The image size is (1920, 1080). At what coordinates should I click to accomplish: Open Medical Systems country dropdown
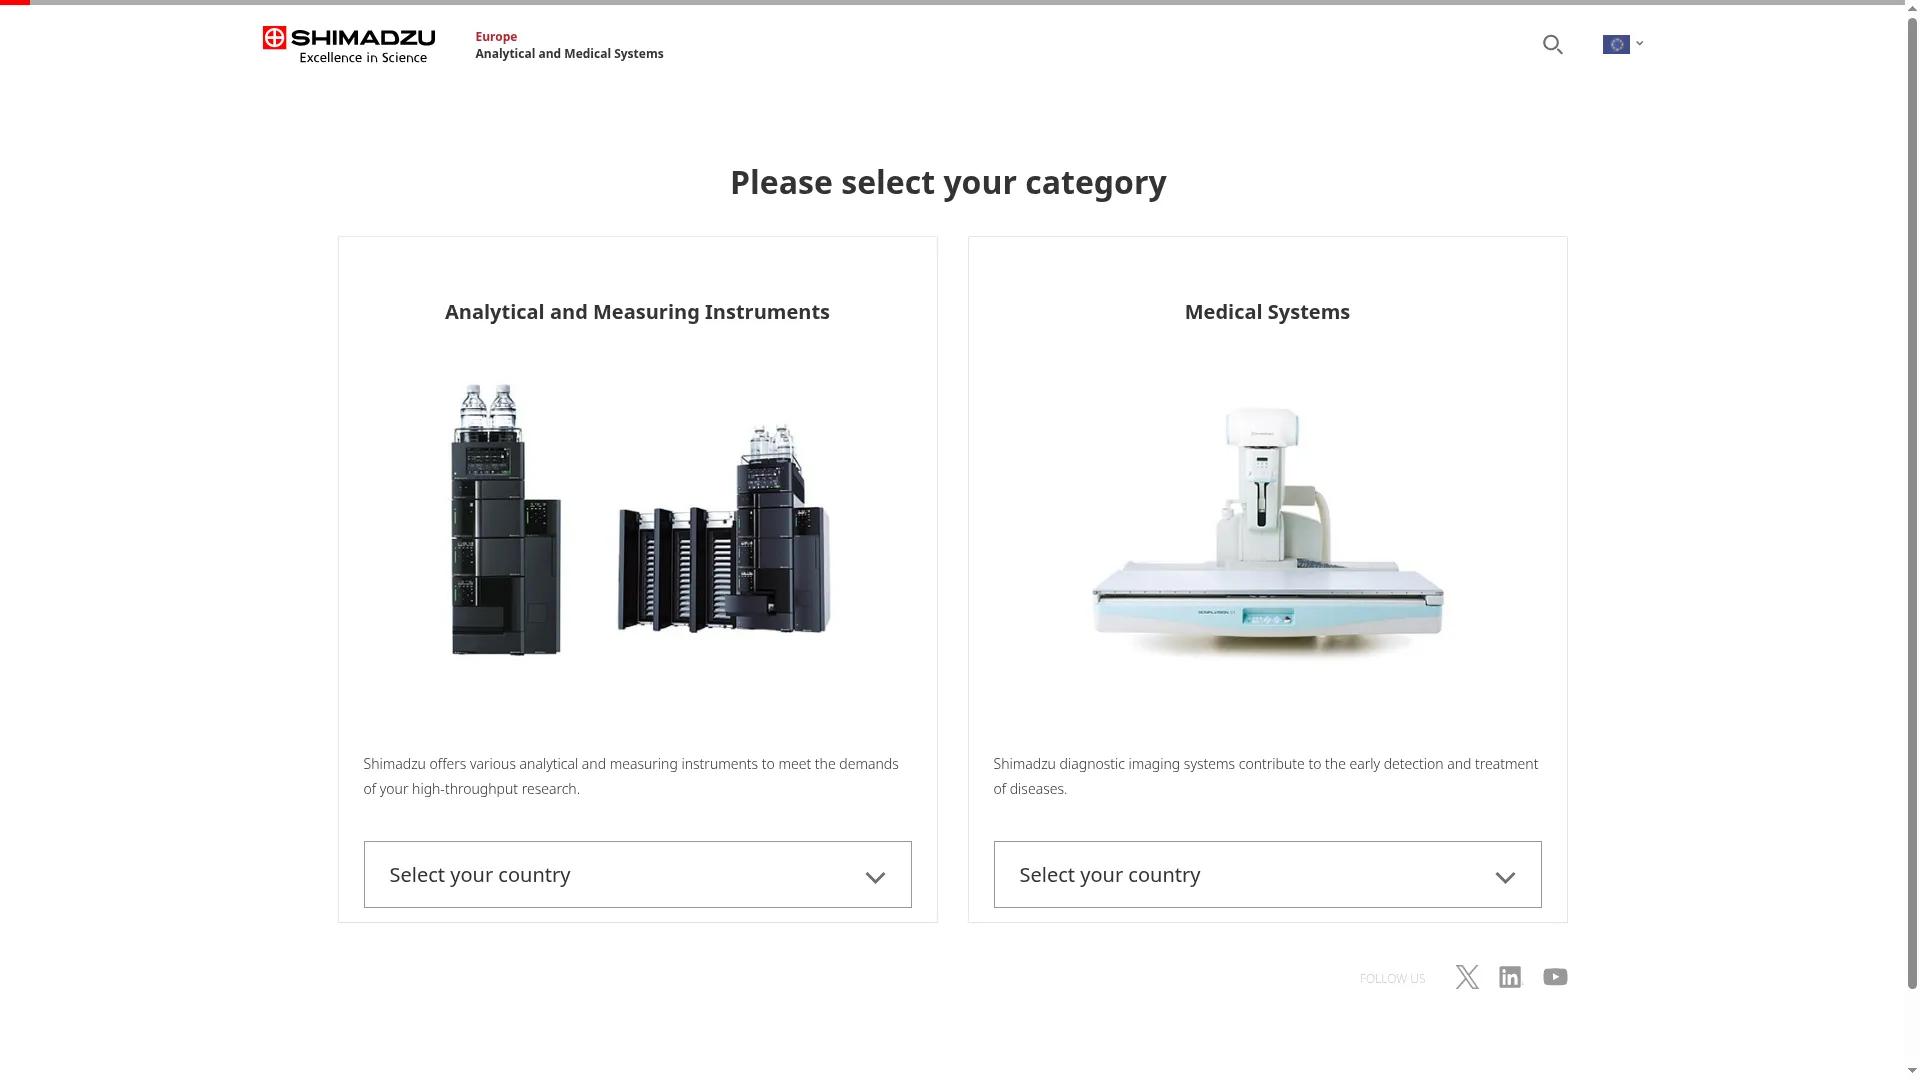point(1267,875)
